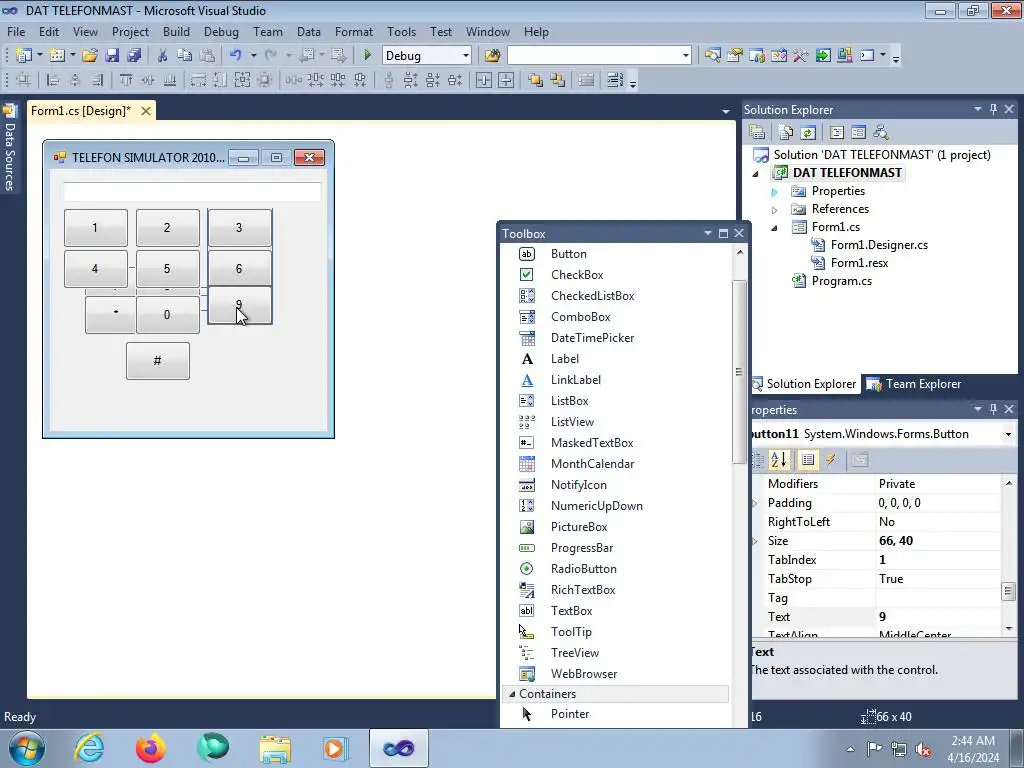The height and width of the screenshot is (768, 1024).
Task: Collapse the Containers group in Toolbox
Action: pyautogui.click(x=512, y=694)
